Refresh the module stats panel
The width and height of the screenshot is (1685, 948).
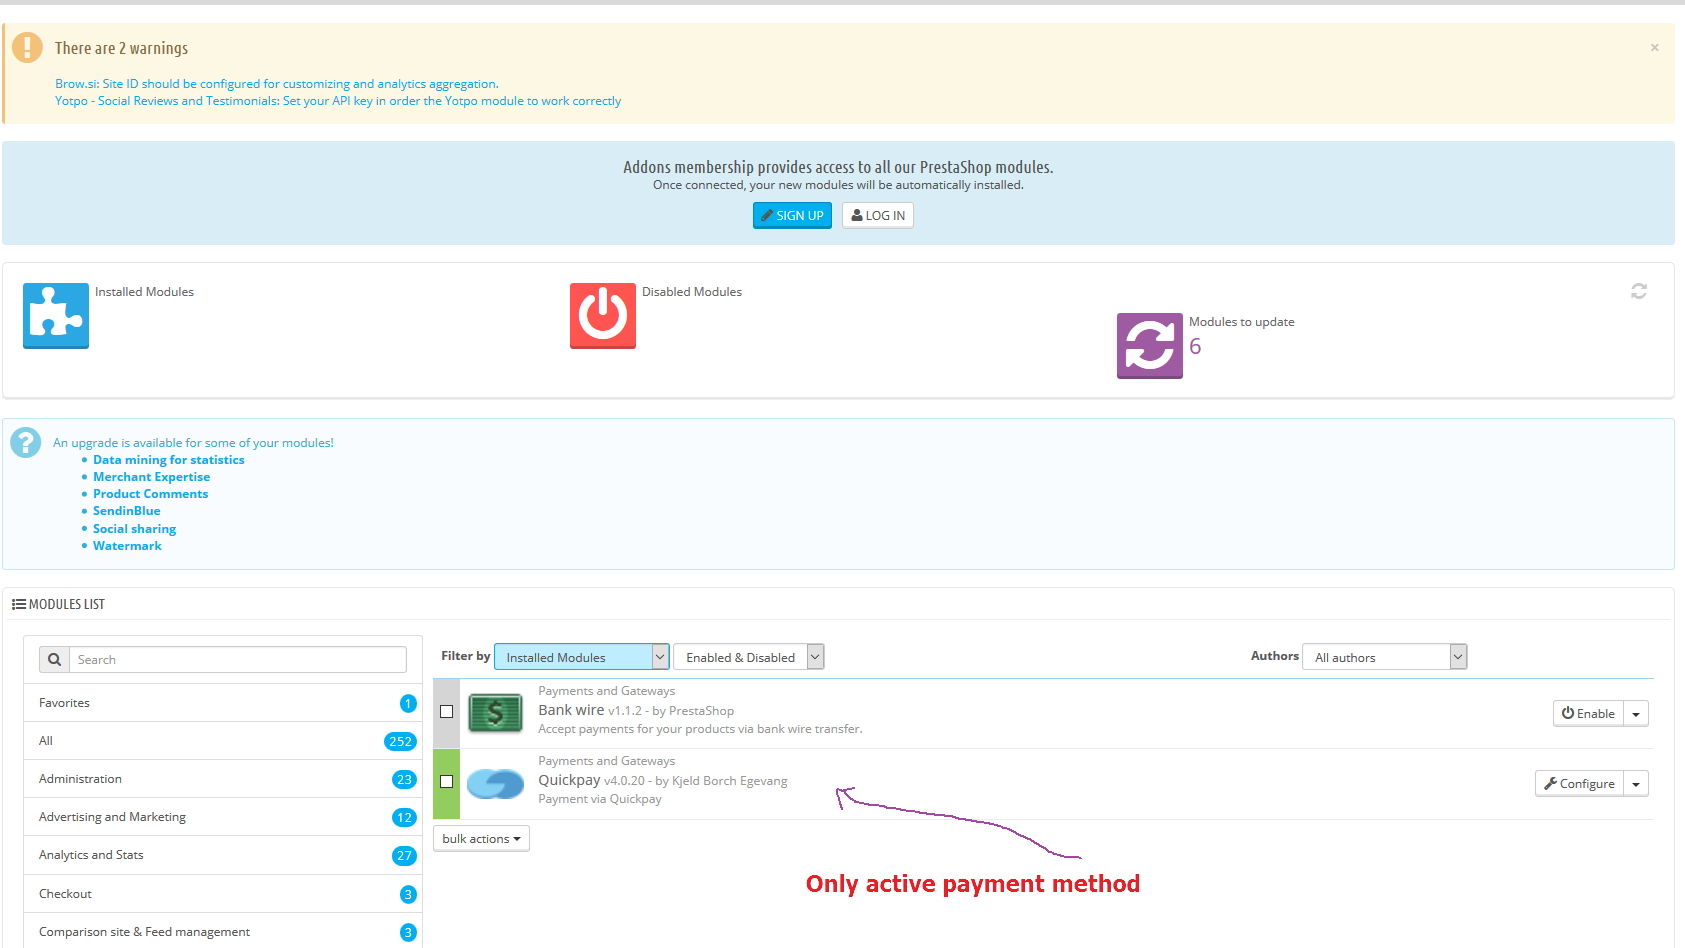click(1639, 291)
